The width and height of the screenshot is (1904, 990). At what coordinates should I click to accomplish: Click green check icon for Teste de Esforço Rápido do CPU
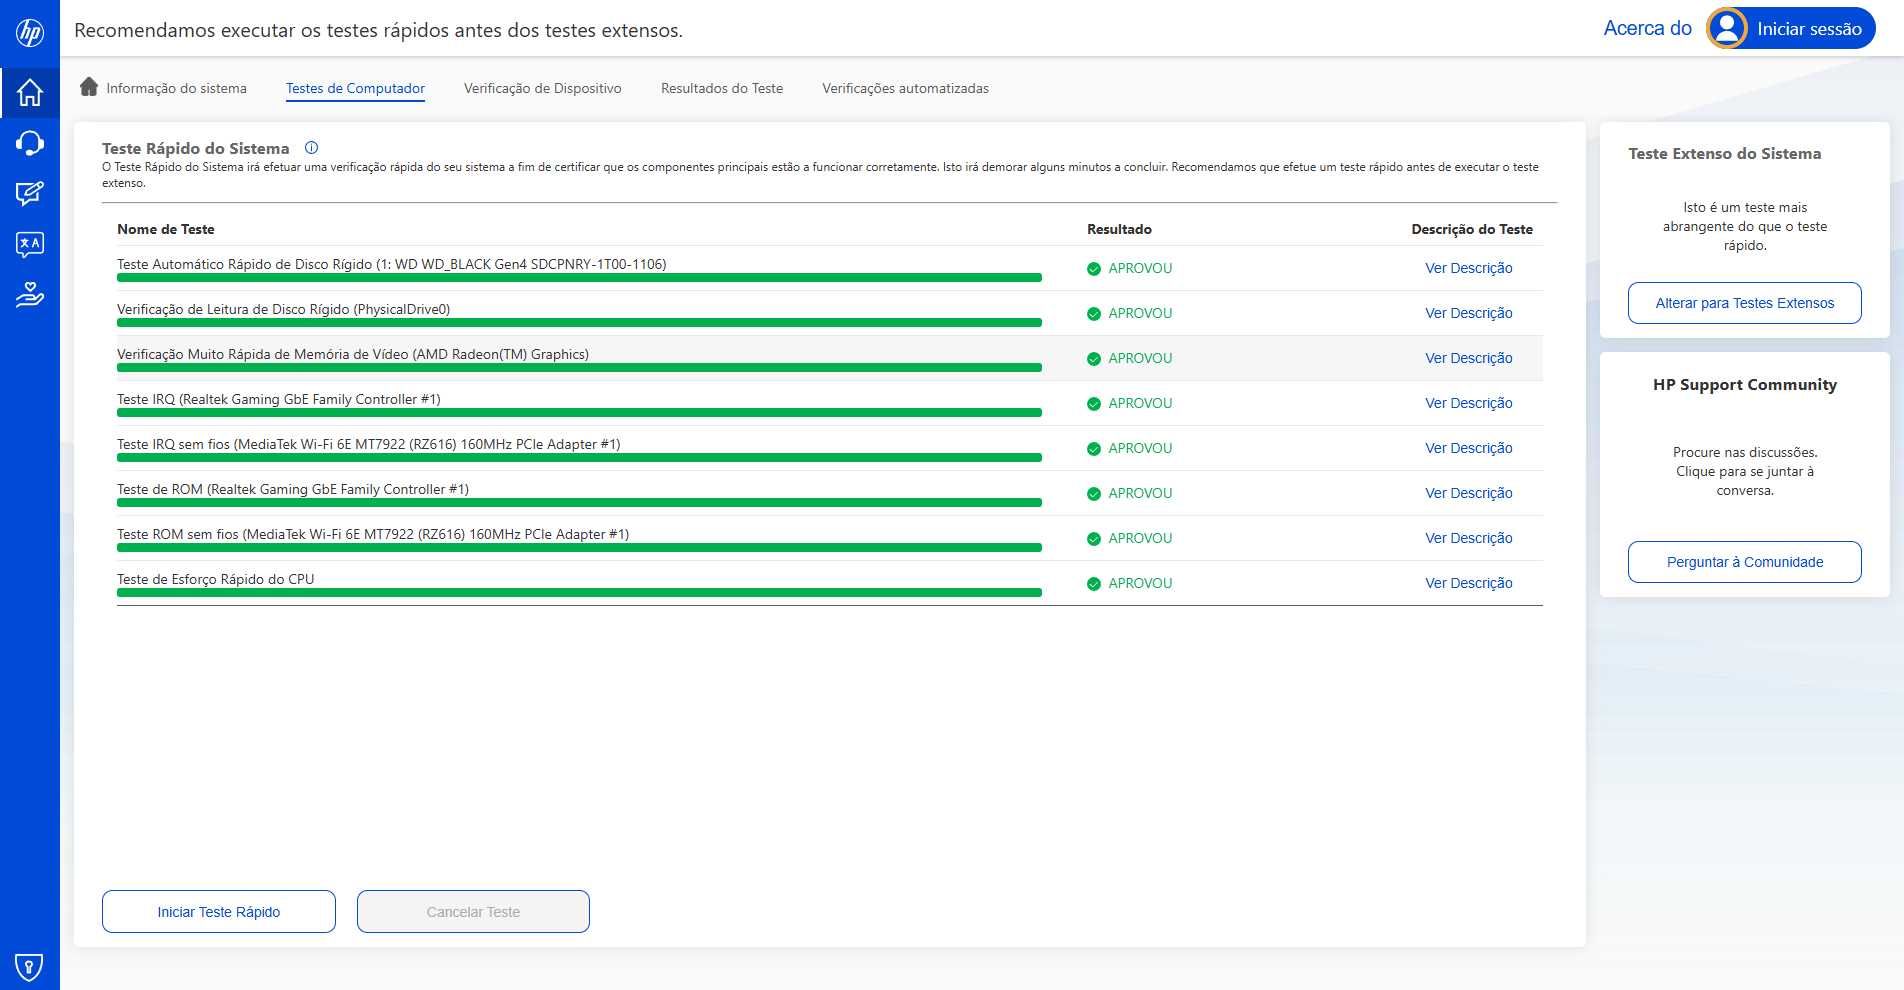coord(1093,584)
